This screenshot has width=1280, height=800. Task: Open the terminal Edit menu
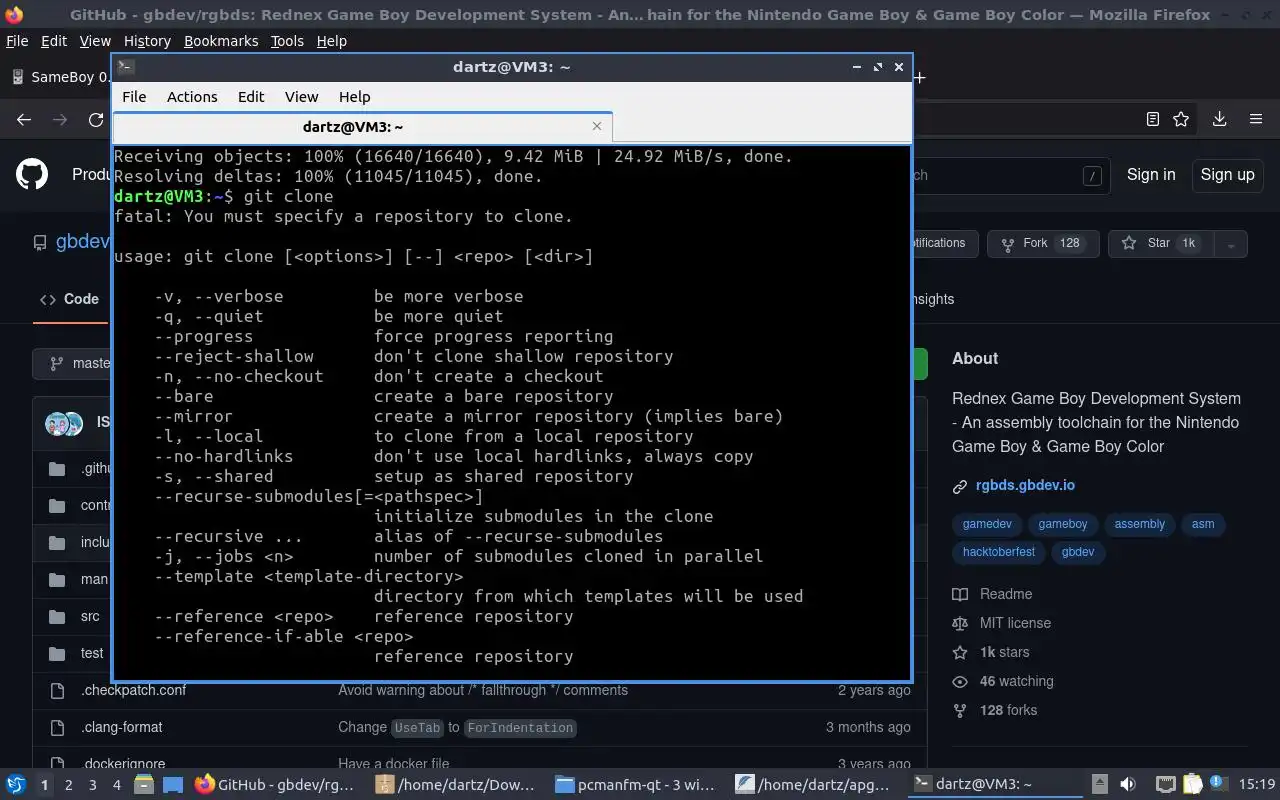pyautogui.click(x=251, y=97)
